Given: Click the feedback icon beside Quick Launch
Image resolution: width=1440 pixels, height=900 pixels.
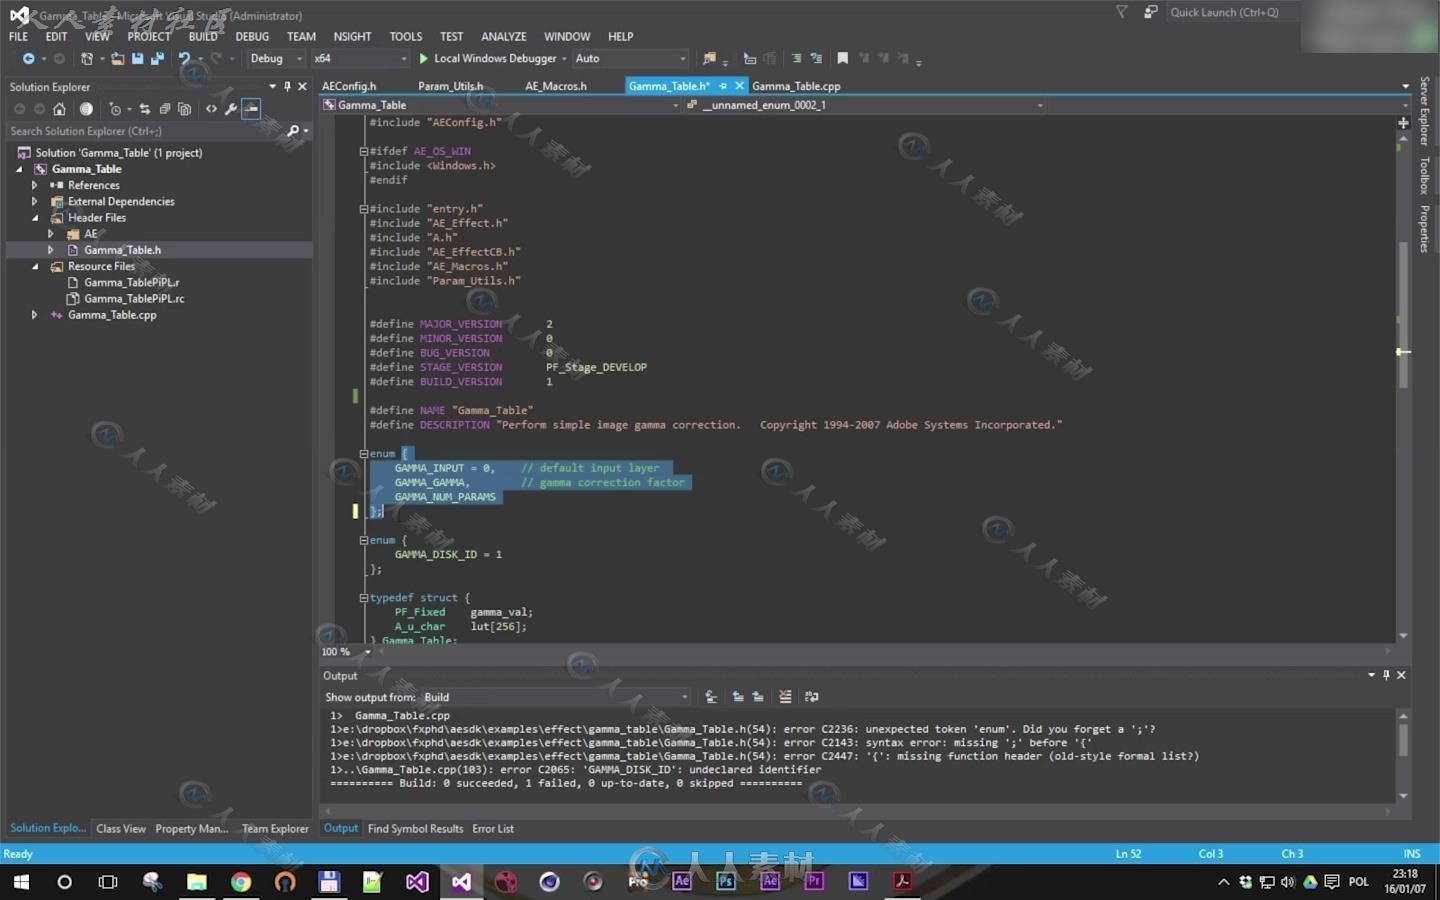Looking at the screenshot, I should pos(1151,12).
